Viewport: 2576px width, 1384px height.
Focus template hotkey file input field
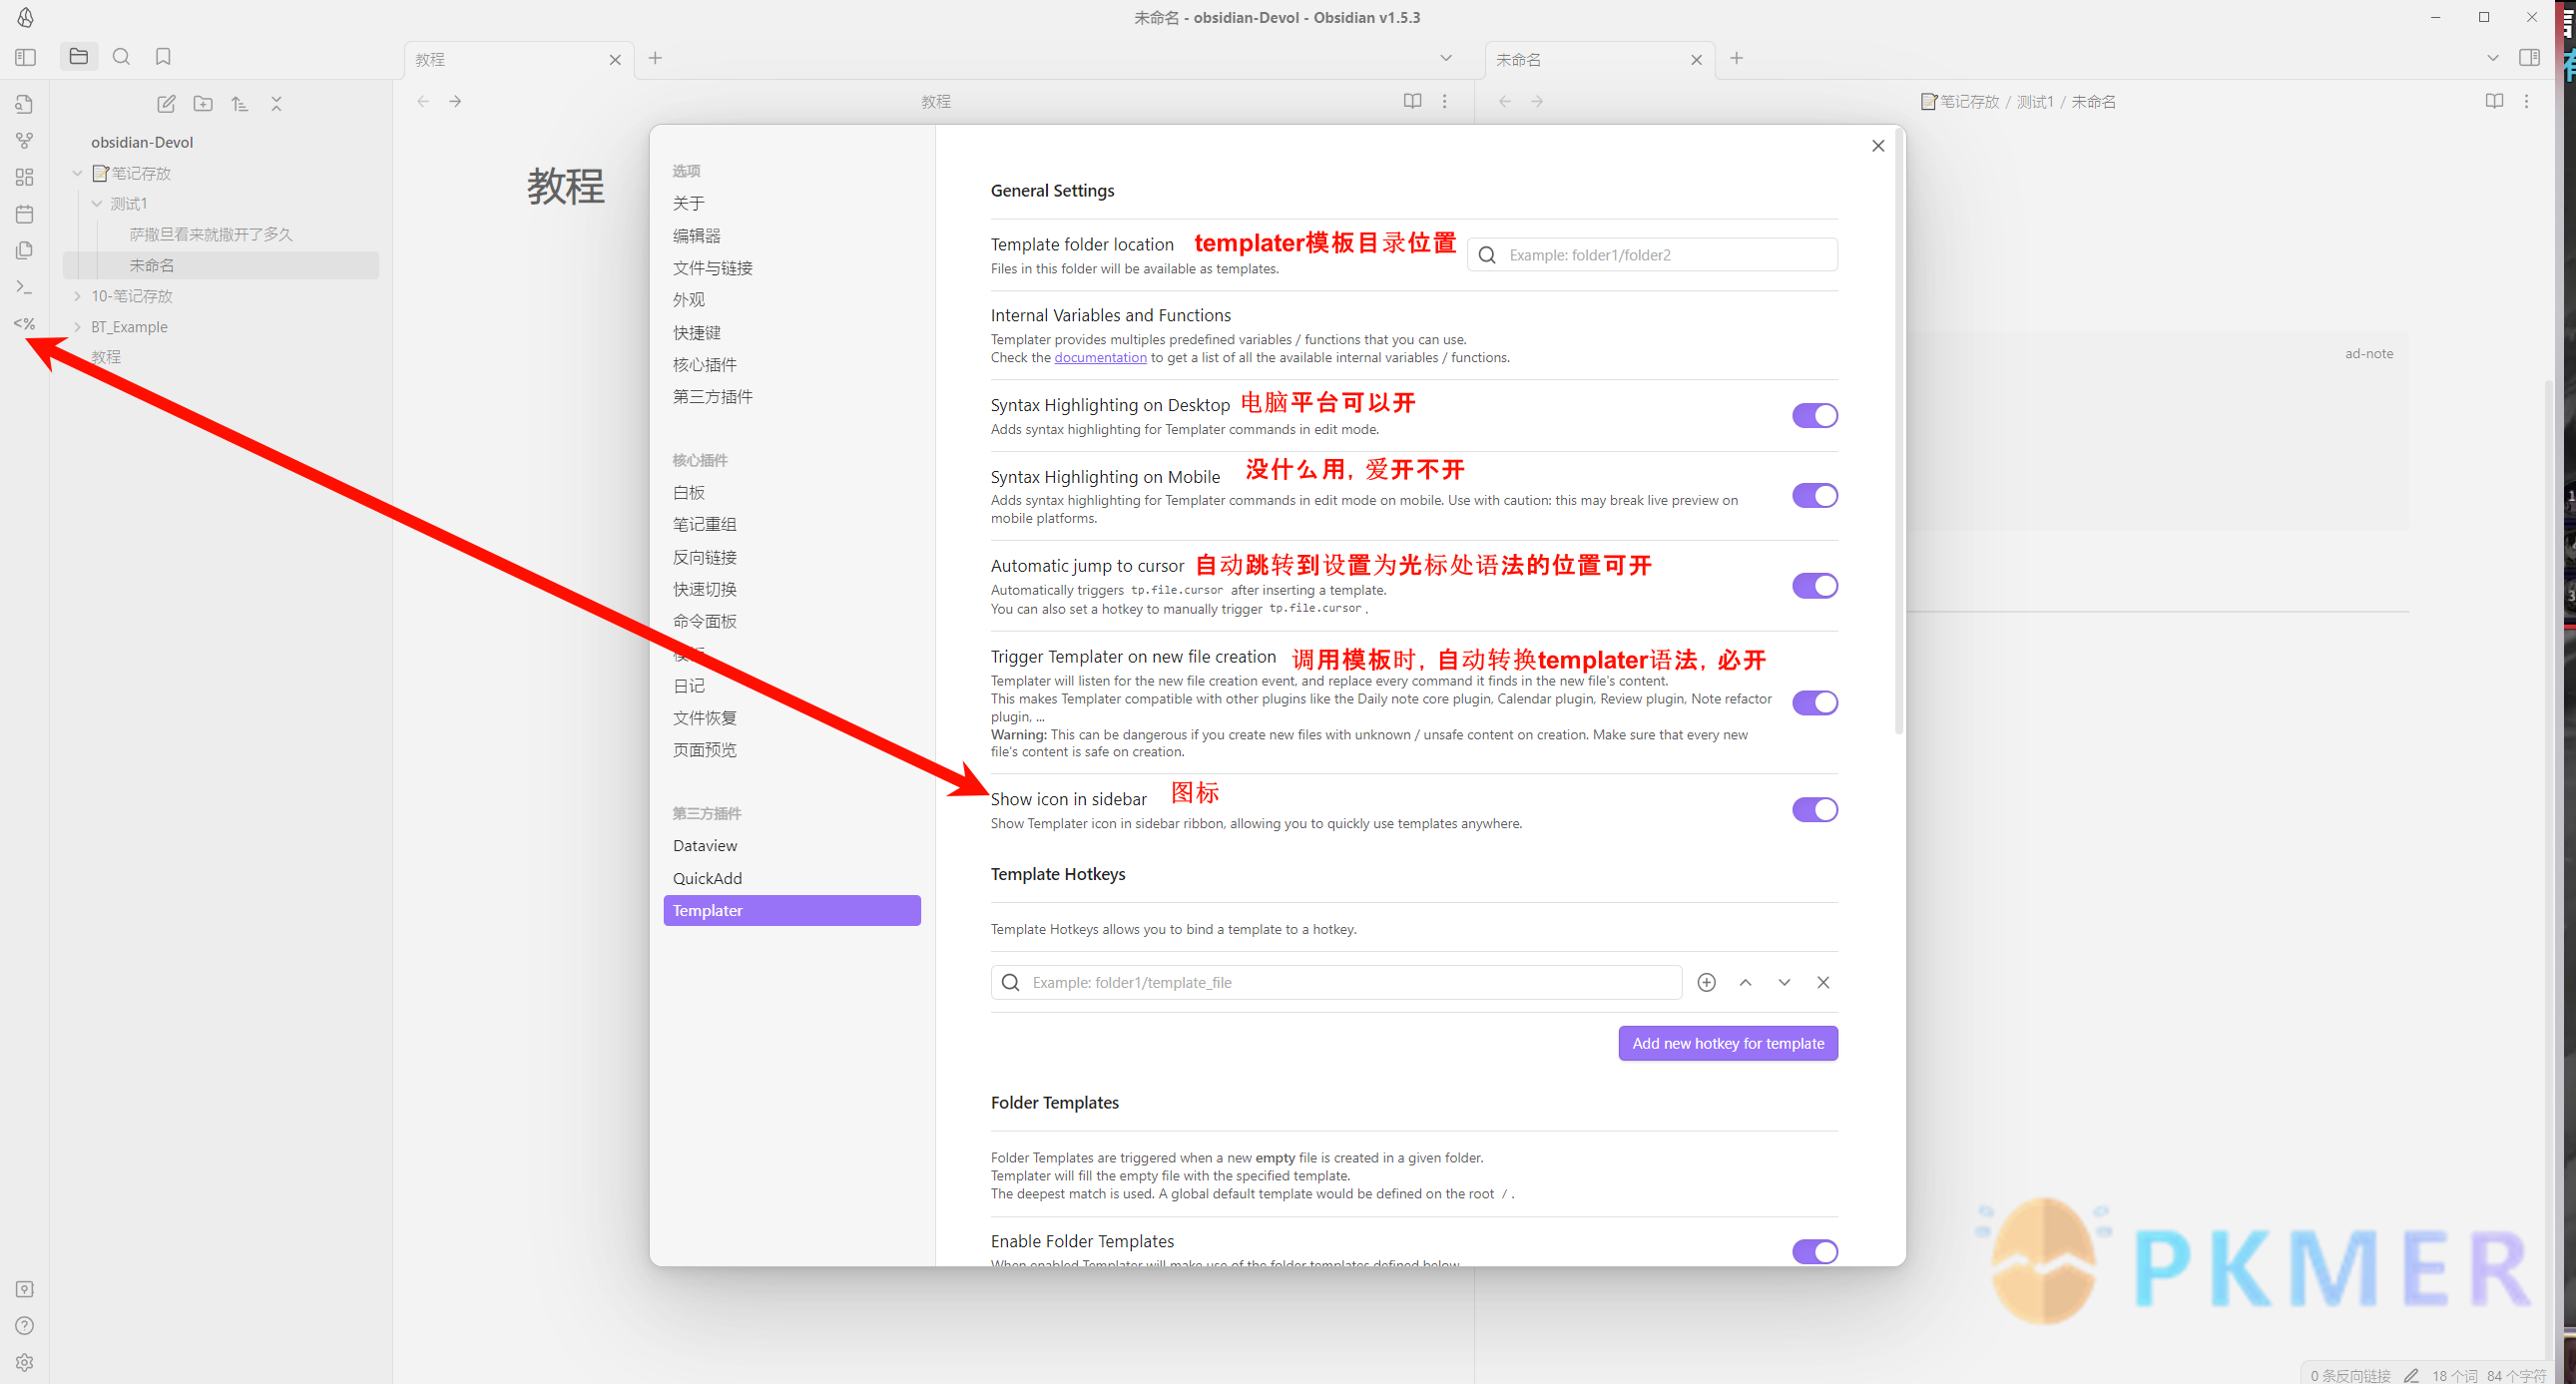(x=1336, y=982)
